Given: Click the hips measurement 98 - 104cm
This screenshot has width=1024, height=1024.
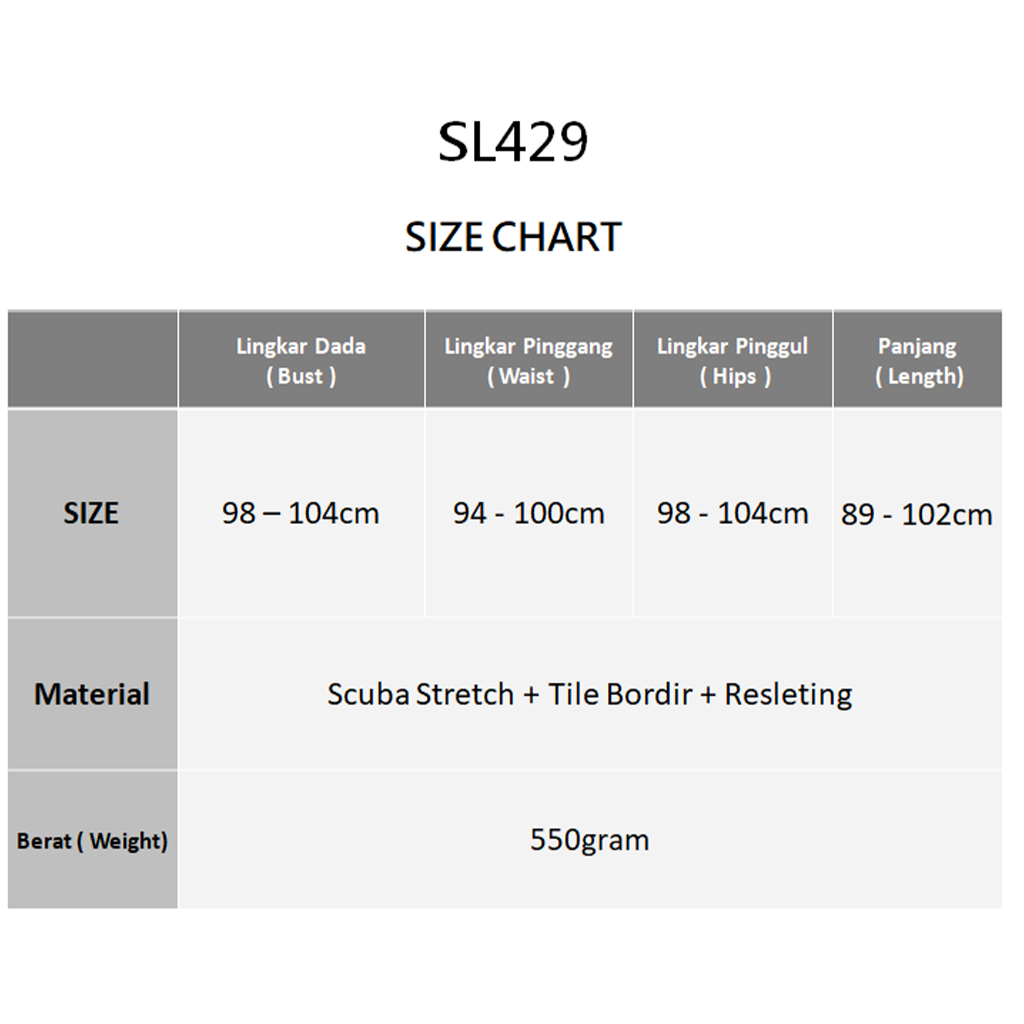Looking at the screenshot, I should coord(732,514).
